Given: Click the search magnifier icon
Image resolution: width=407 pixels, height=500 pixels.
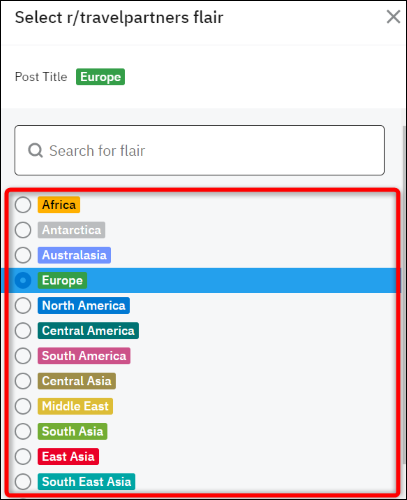Looking at the screenshot, I should click(x=35, y=150).
